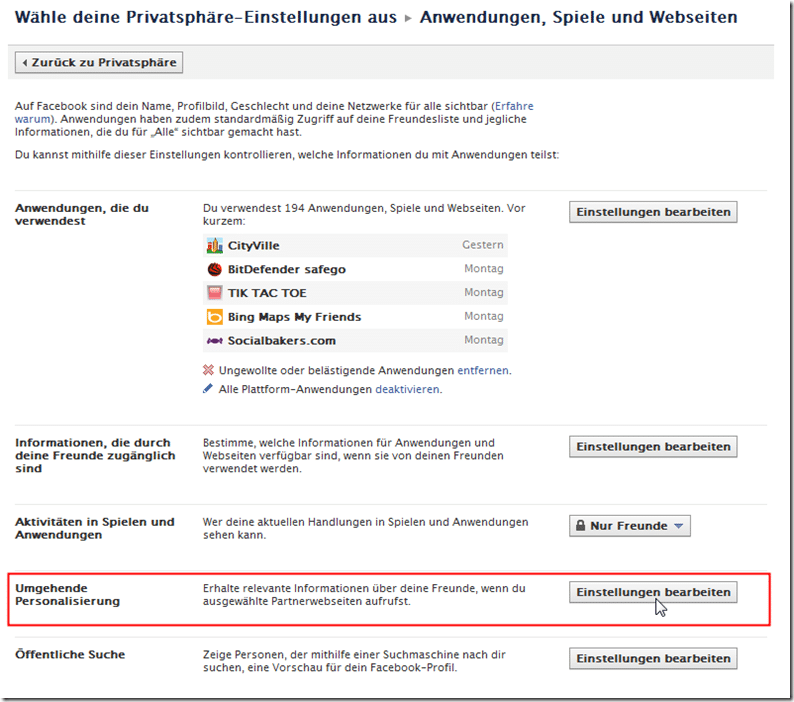The image size is (794, 702).
Task: Click the CityVille app icon
Action: pyautogui.click(x=215, y=246)
